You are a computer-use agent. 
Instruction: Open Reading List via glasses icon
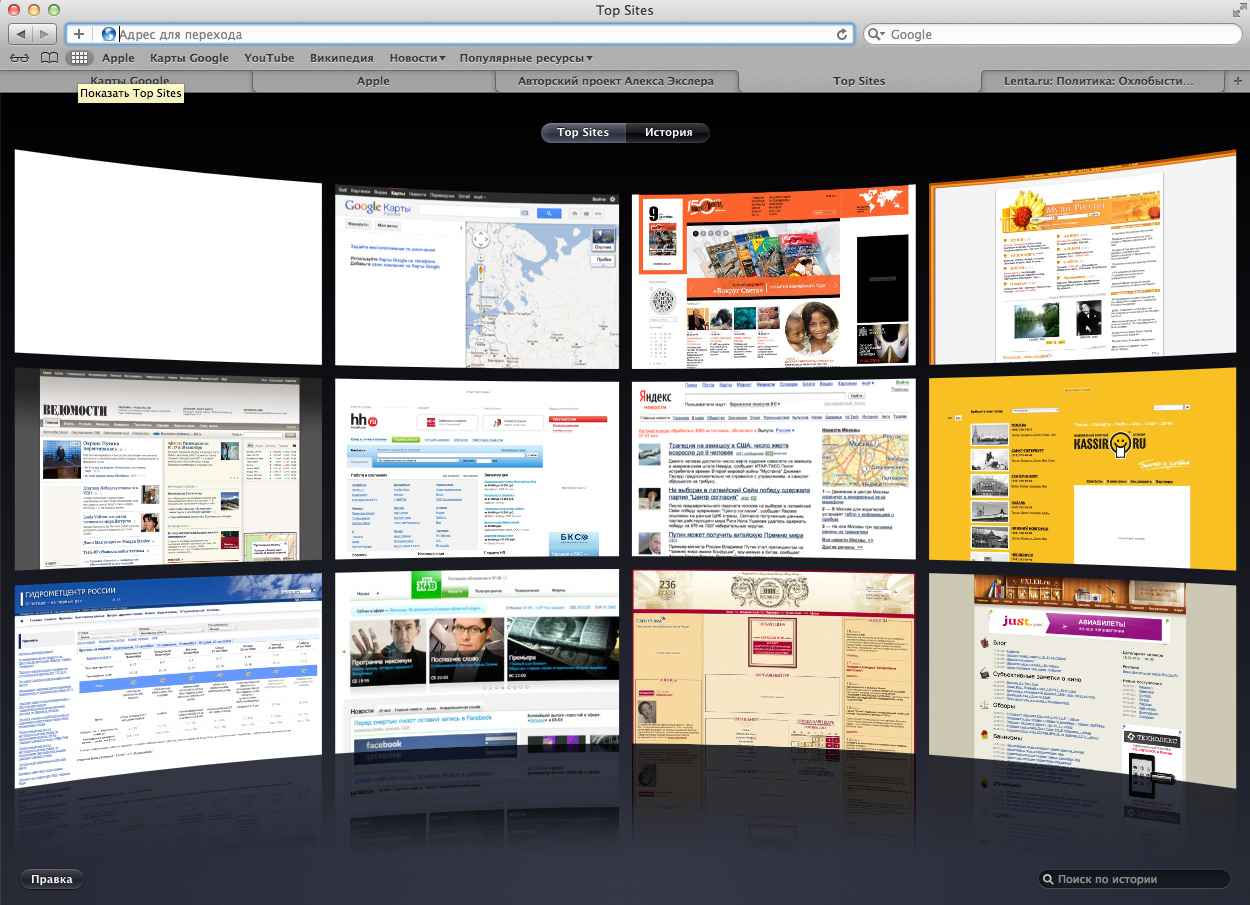pos(19,58)
